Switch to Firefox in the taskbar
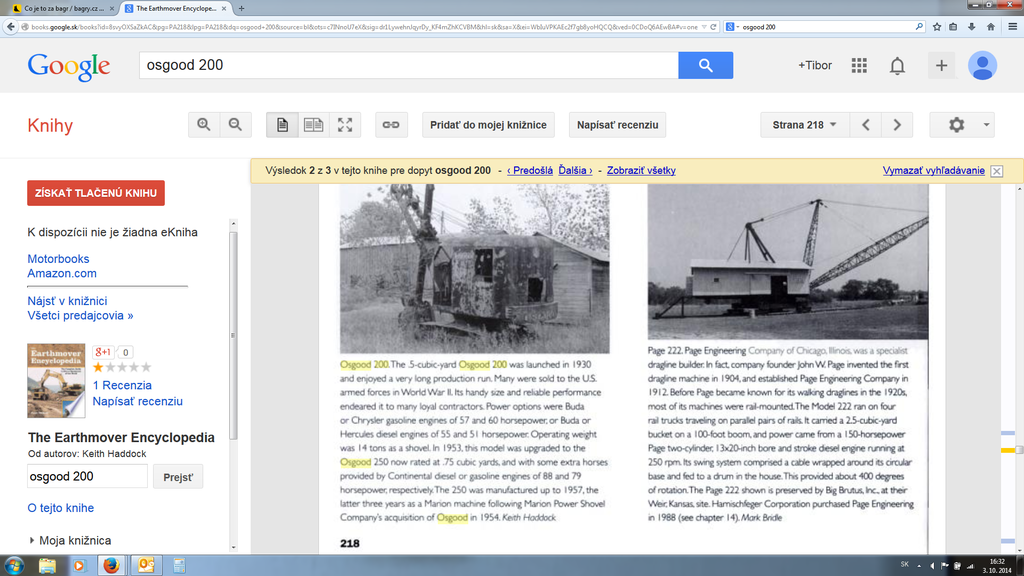Screen dimensions: 1024x576 [x=112, y=566]
